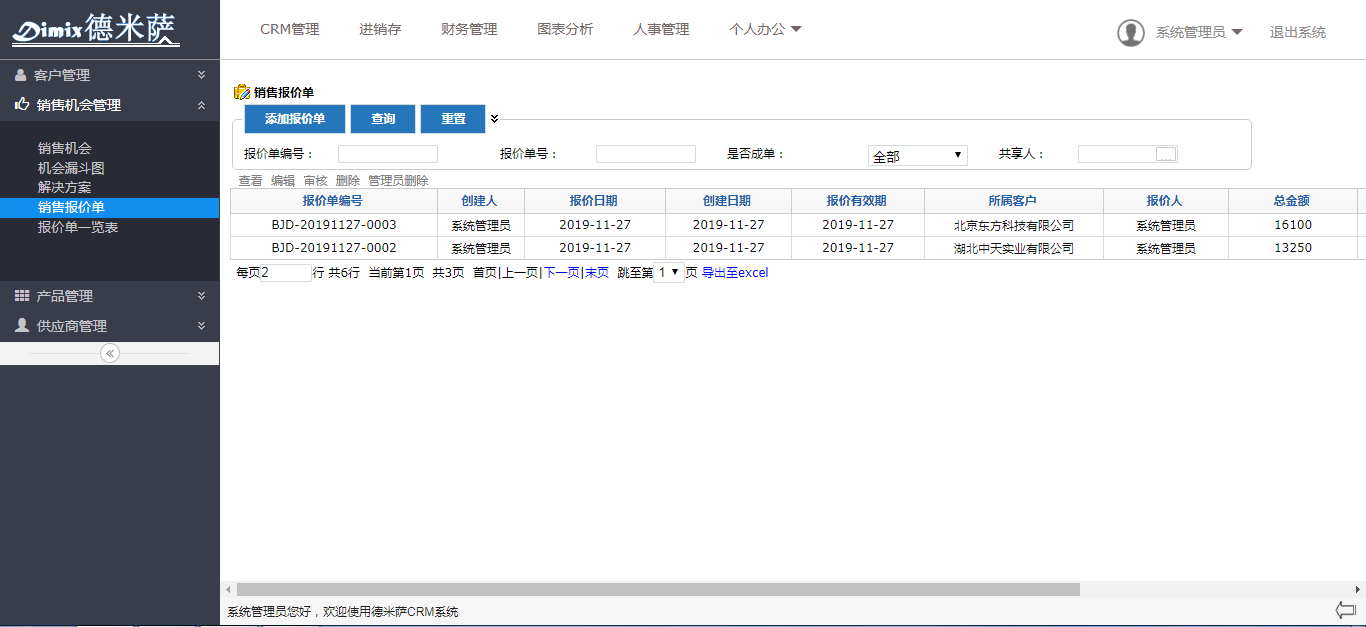Viewport: 1366px width, 627px height.
Task: Open the 财务管理 top menu
Action: point(469,30)
